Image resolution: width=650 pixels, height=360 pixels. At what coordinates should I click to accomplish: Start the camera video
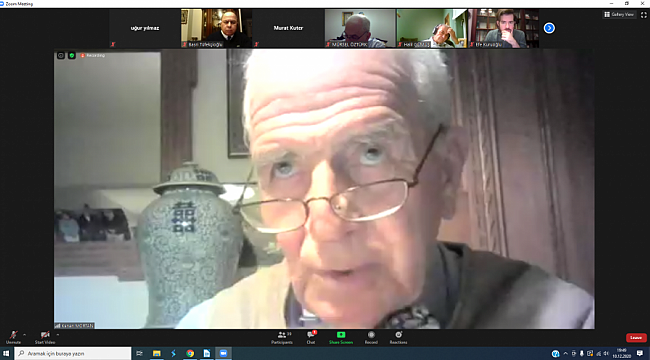(x=45, y=337)
